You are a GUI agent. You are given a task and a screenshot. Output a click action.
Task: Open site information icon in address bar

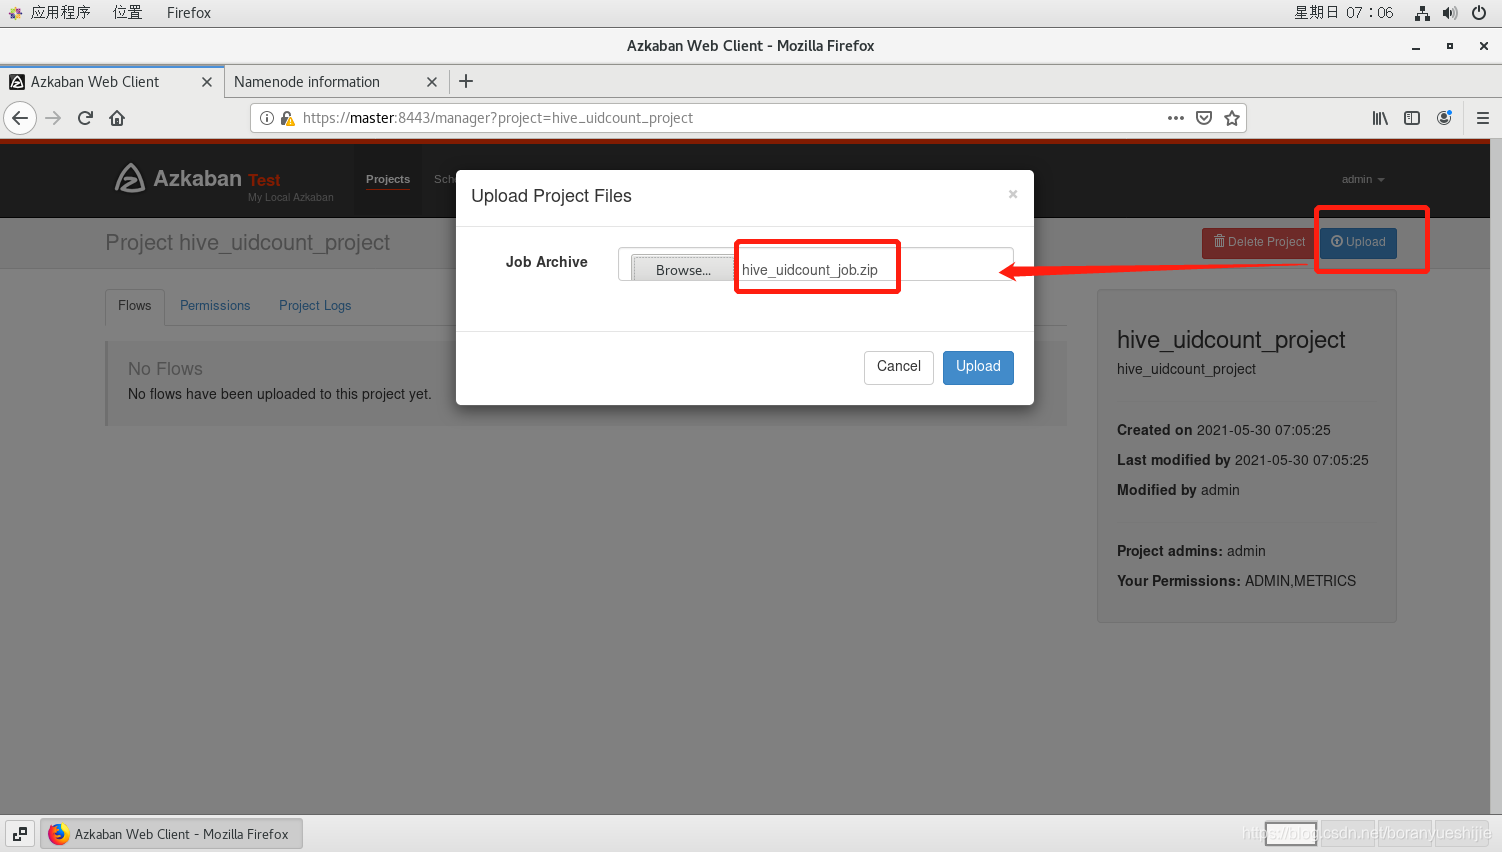[267, 118]
